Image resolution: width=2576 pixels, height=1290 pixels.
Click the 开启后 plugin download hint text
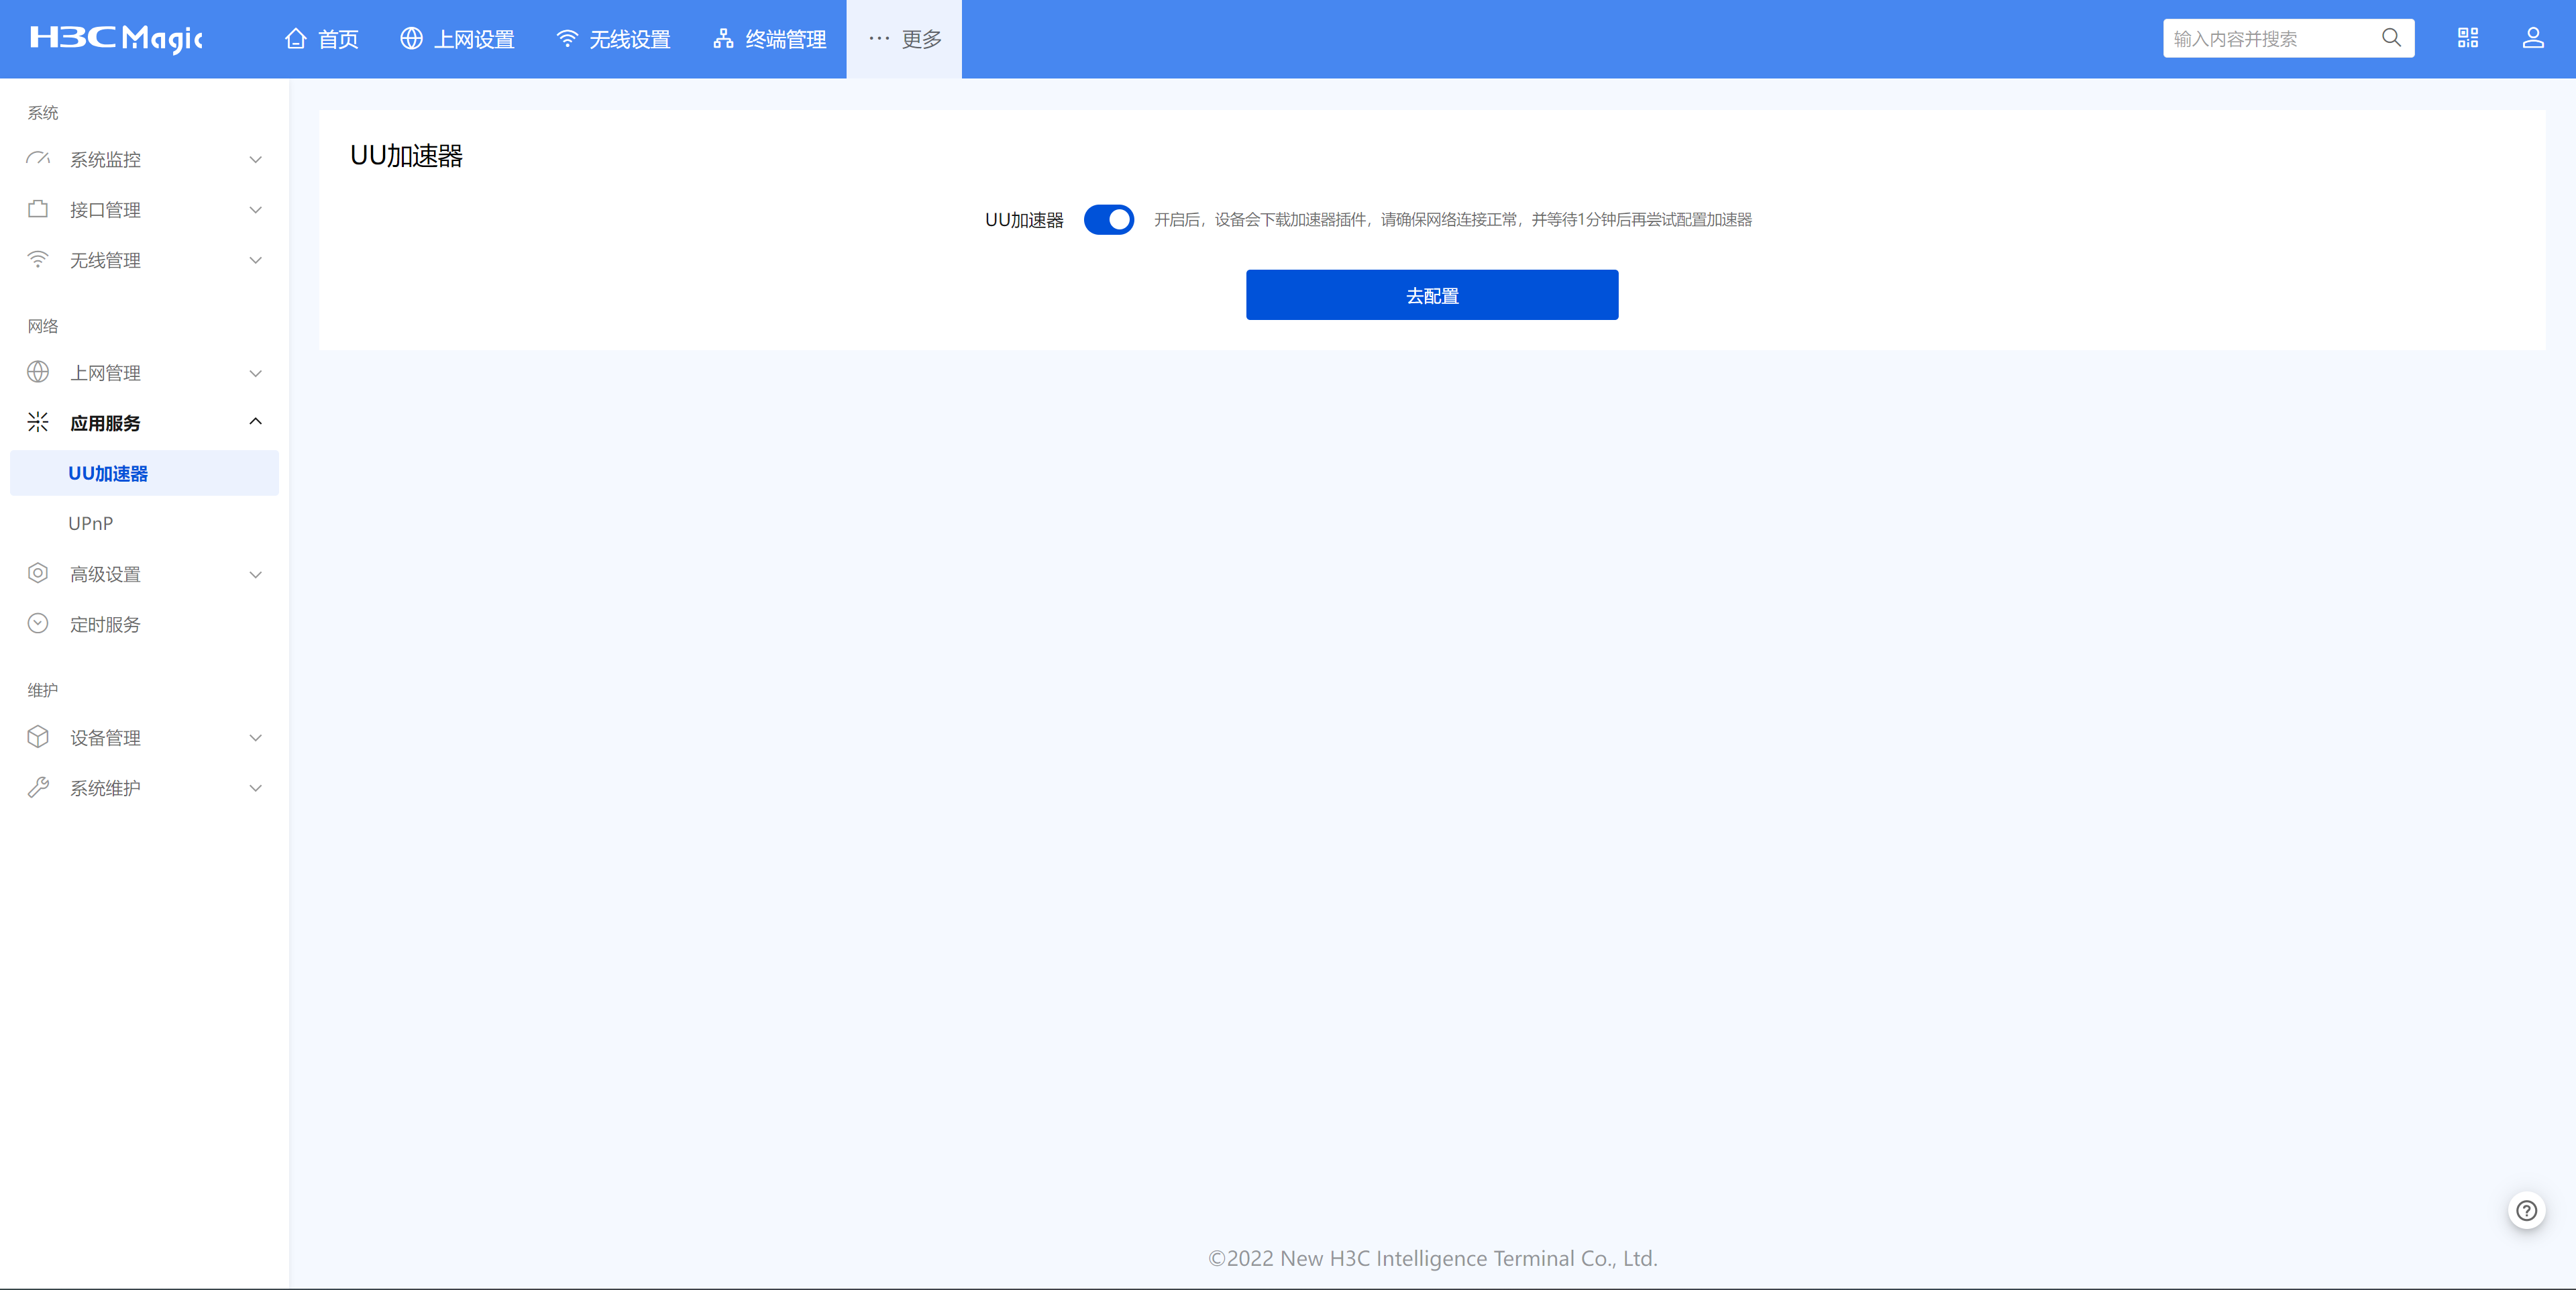tap(1453, 219)
